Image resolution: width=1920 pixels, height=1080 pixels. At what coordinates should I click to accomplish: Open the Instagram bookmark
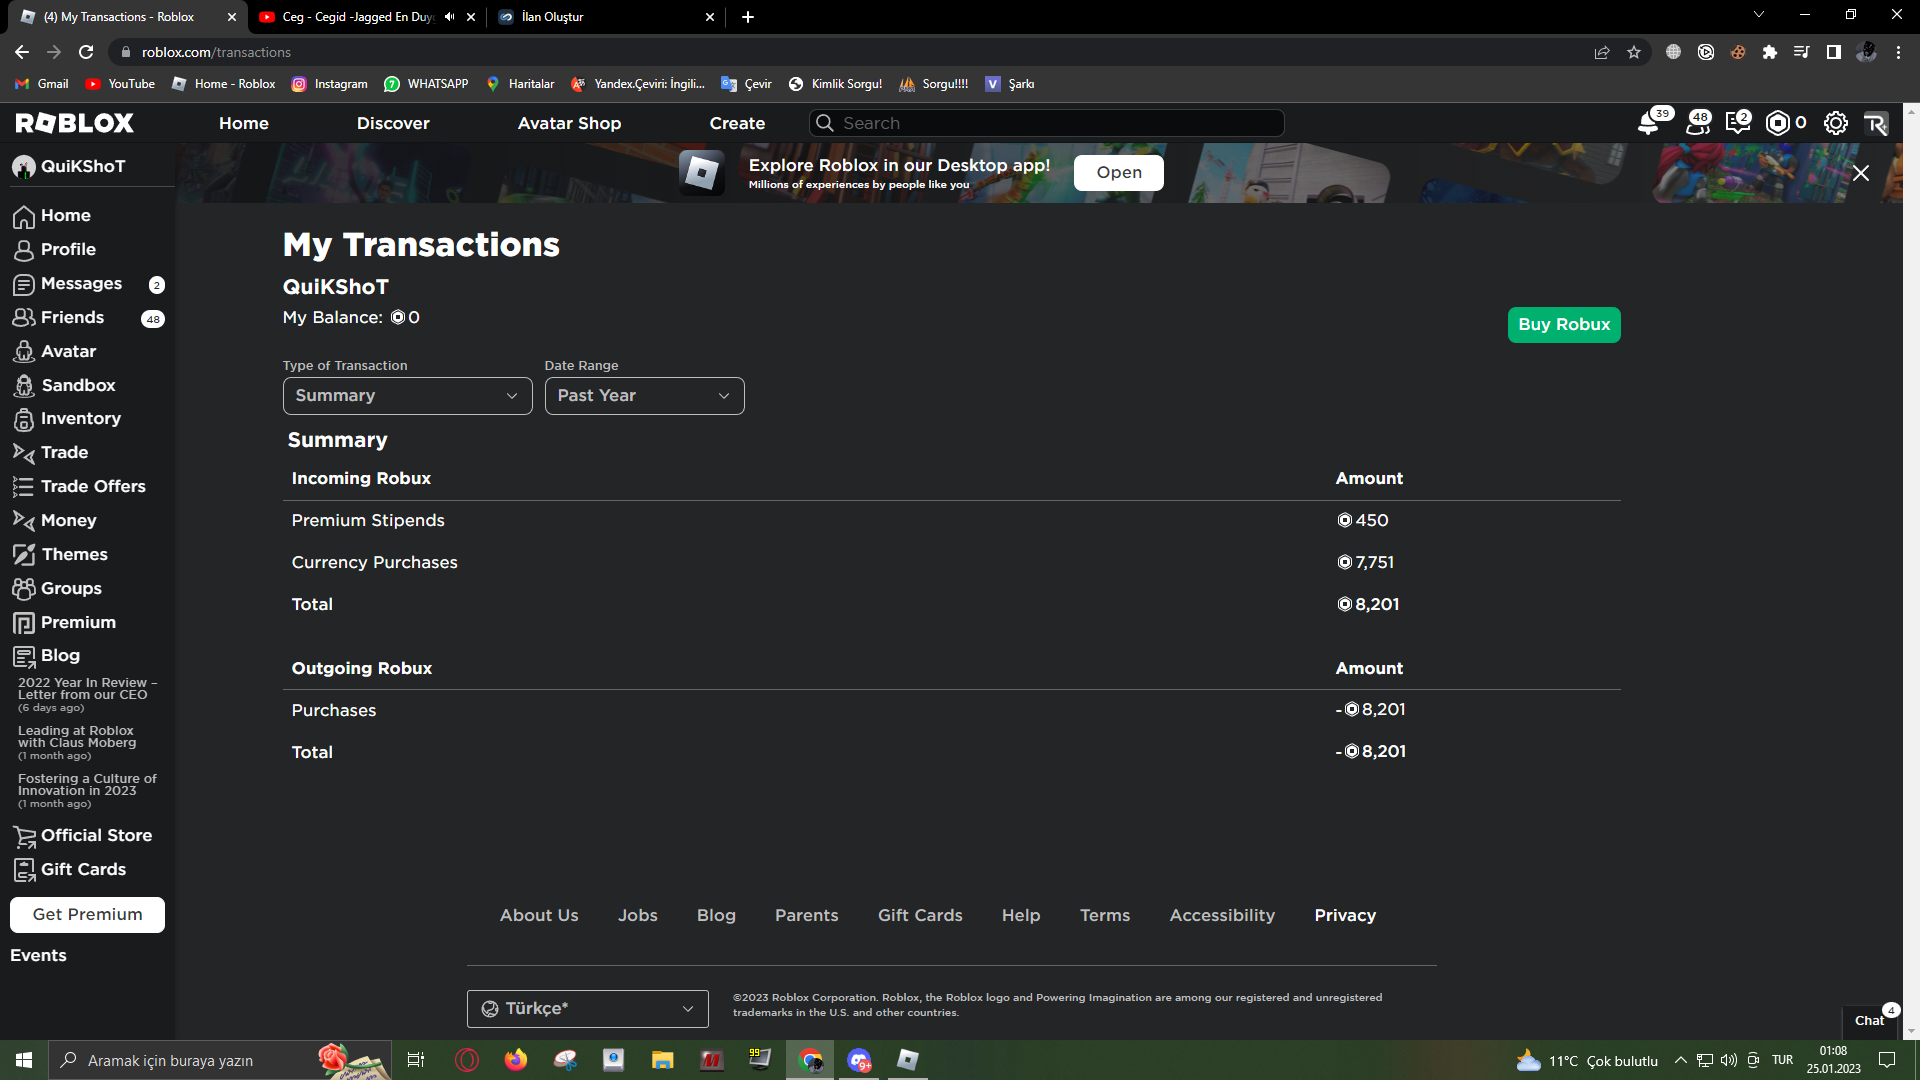click(x=329, y=84)
